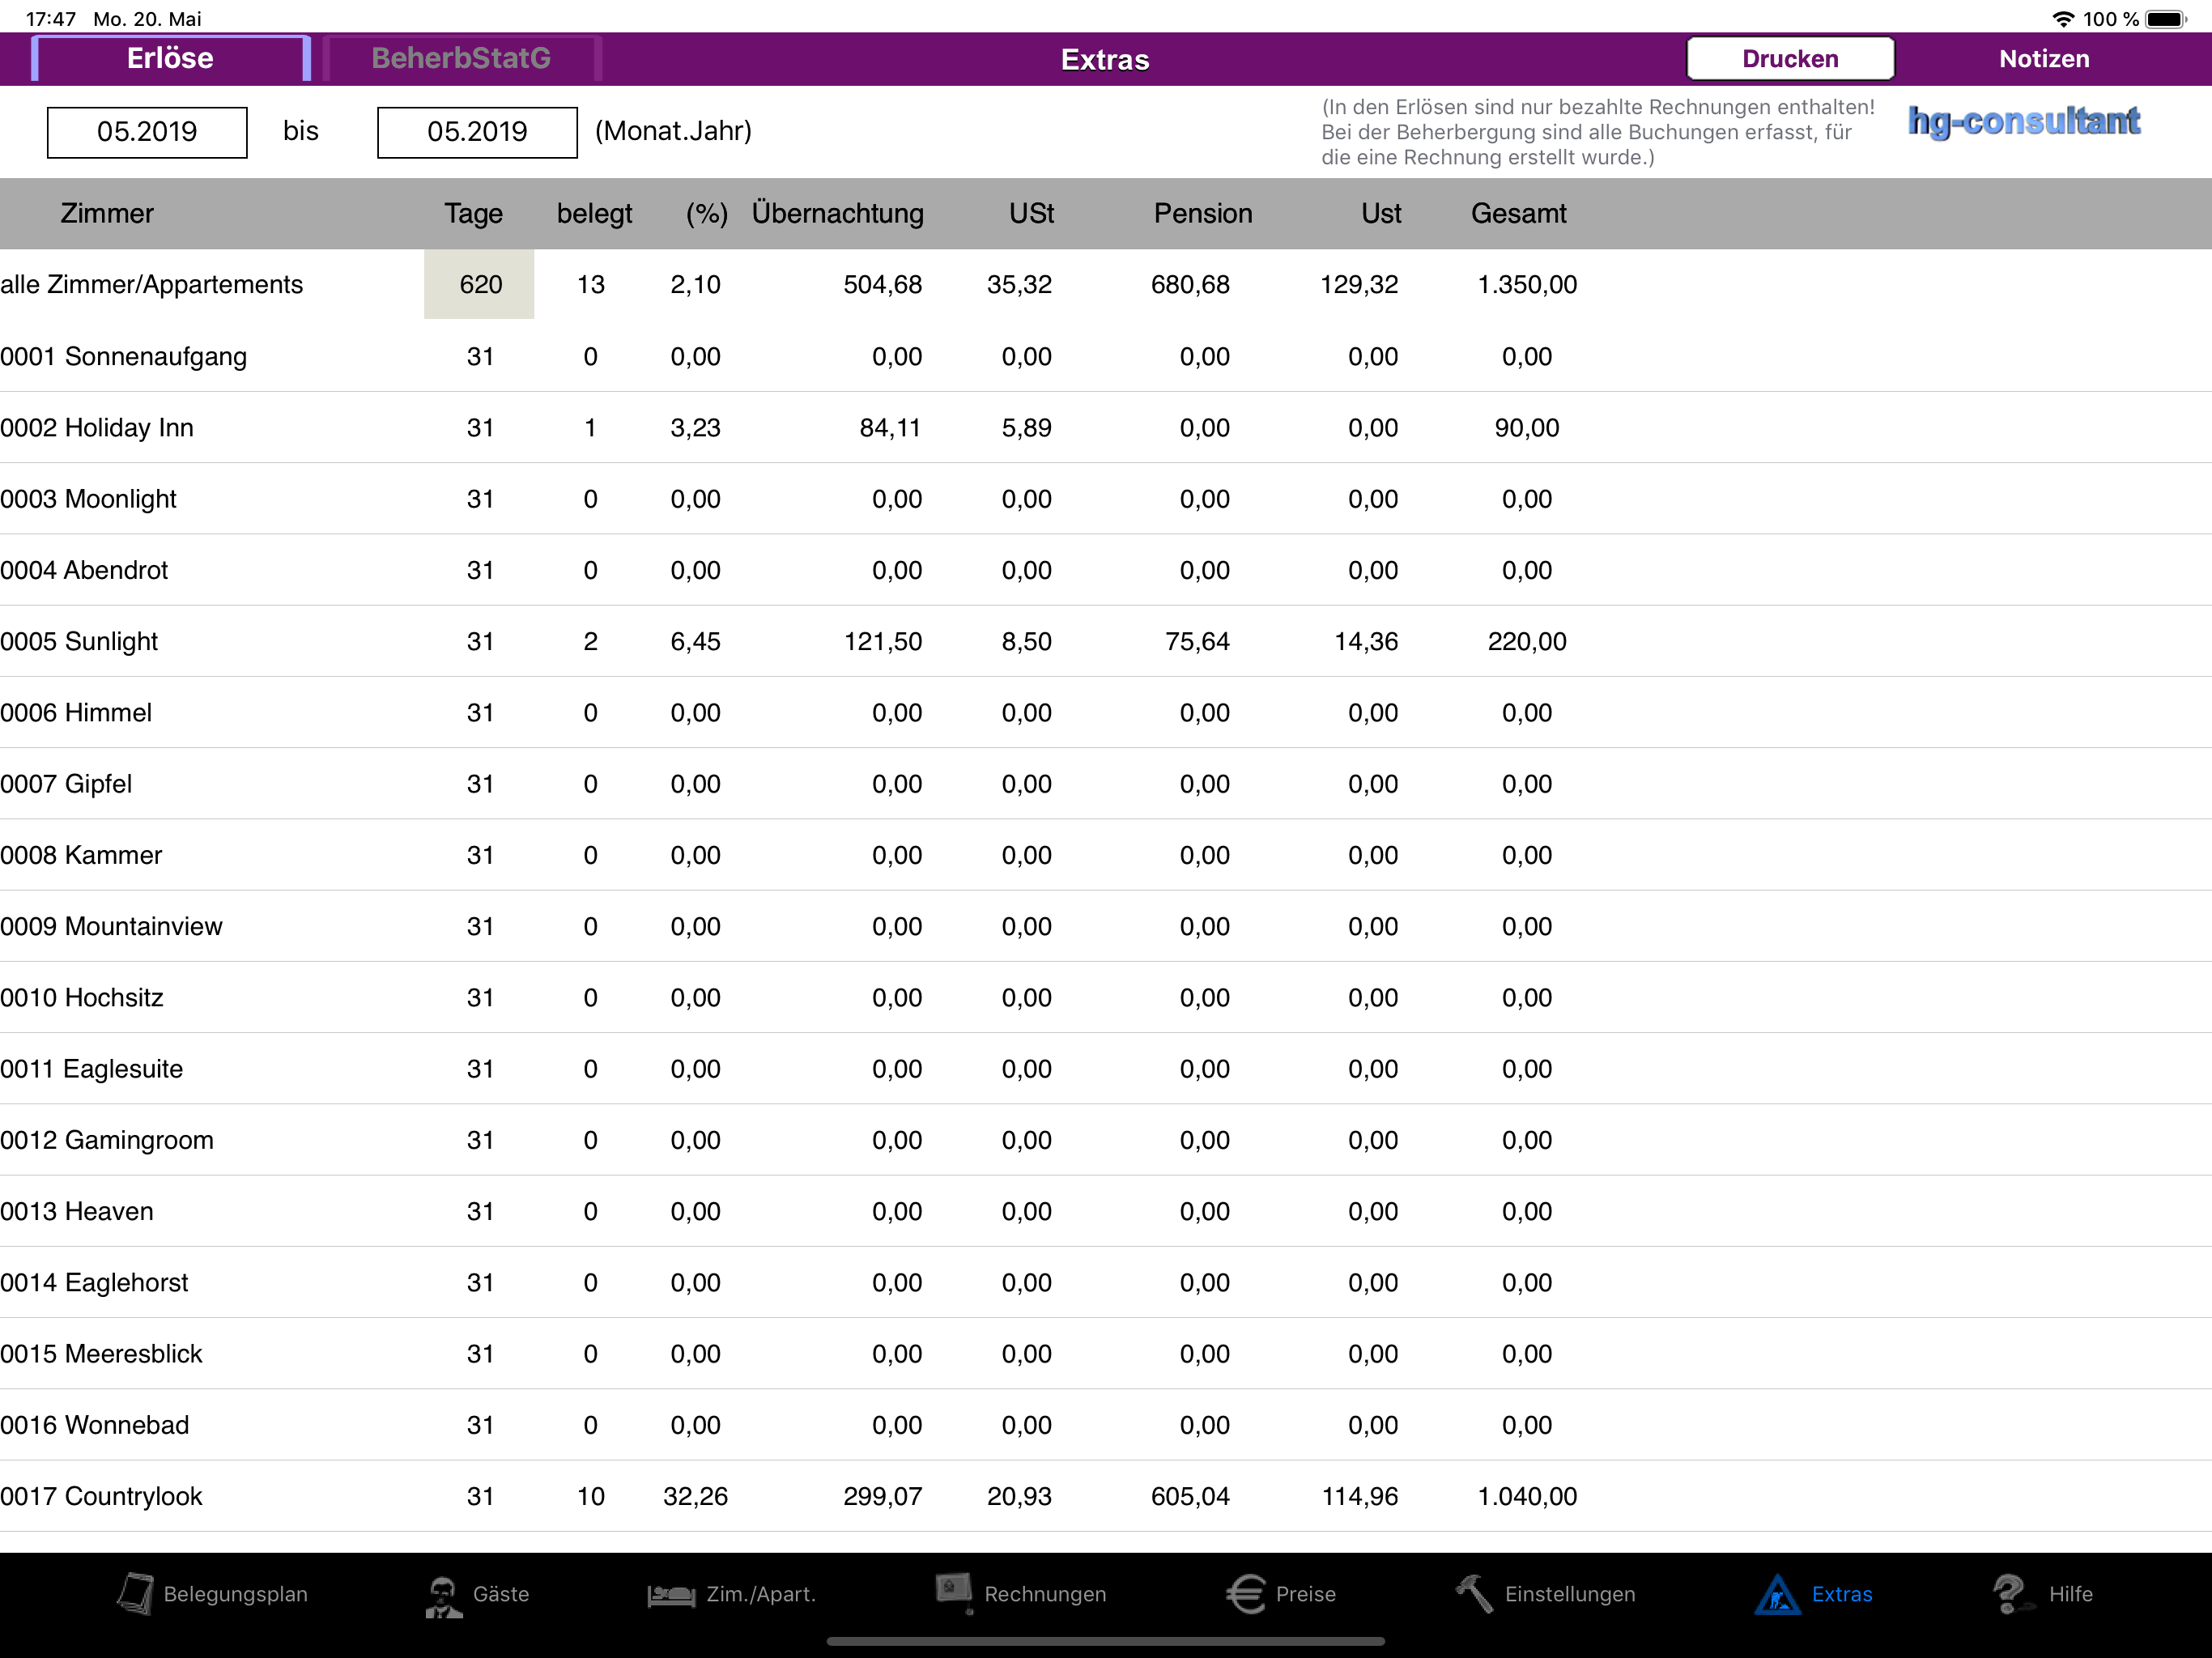Image resolution: width=2212 pixels, height=1658 pixels.
Task: Switch to the BeherbStatG tab
Action: tap(461, 58)
